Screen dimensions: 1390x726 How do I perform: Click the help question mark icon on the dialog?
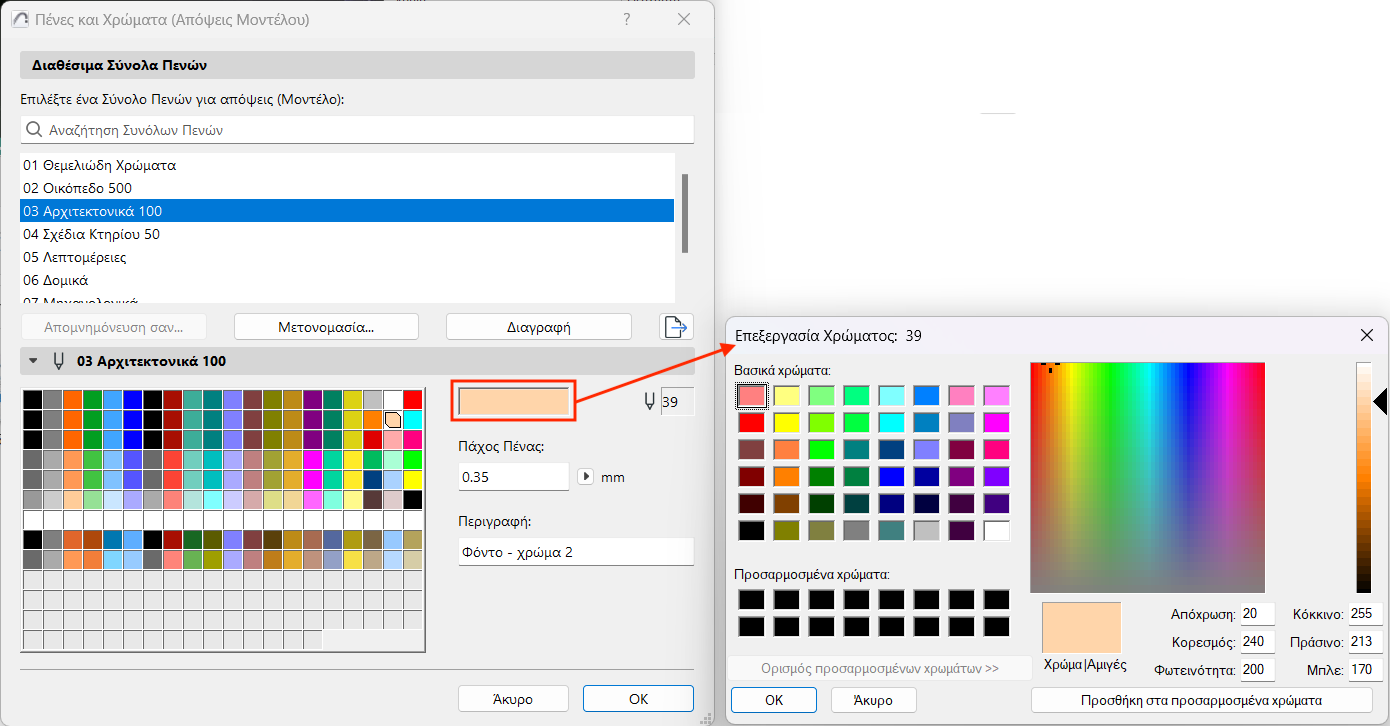pos(626,18)
